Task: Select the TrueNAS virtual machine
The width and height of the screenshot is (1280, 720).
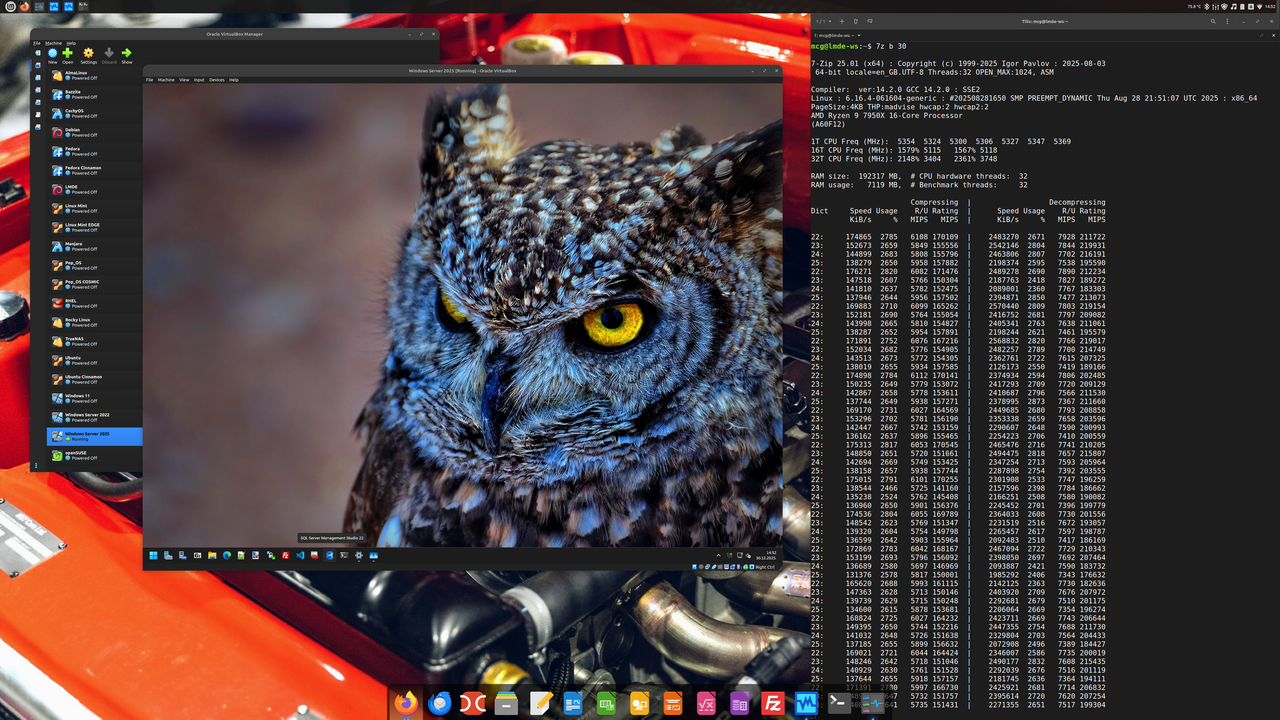Action: [x=94, y=341]
